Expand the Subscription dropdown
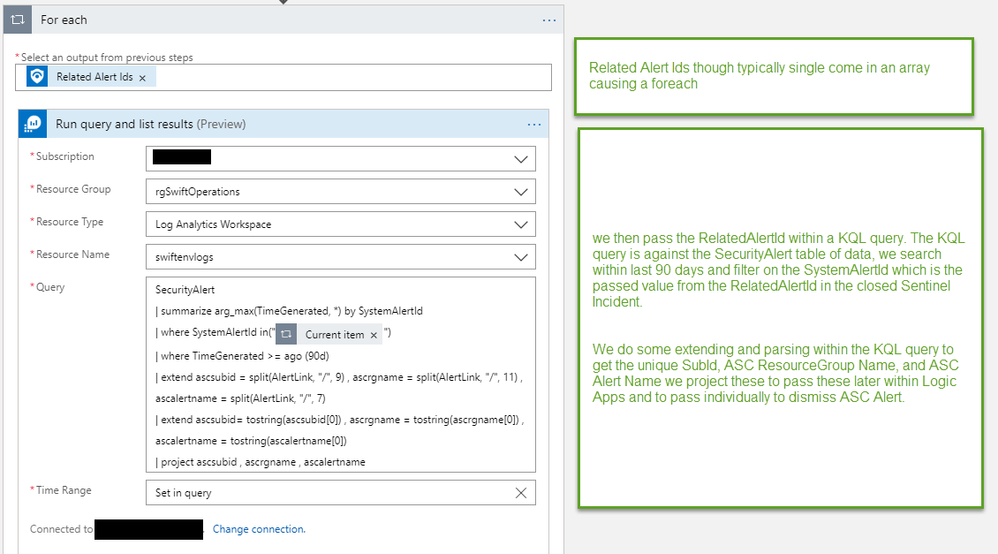The image size is (998, 554). pos(521,159)
